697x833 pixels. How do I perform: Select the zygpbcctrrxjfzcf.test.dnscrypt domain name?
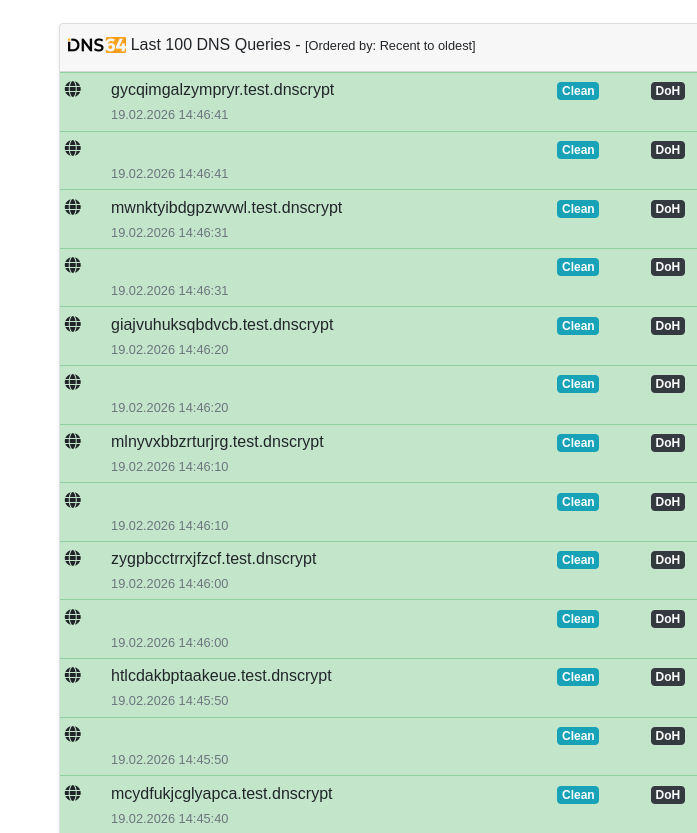coord(213,559)
